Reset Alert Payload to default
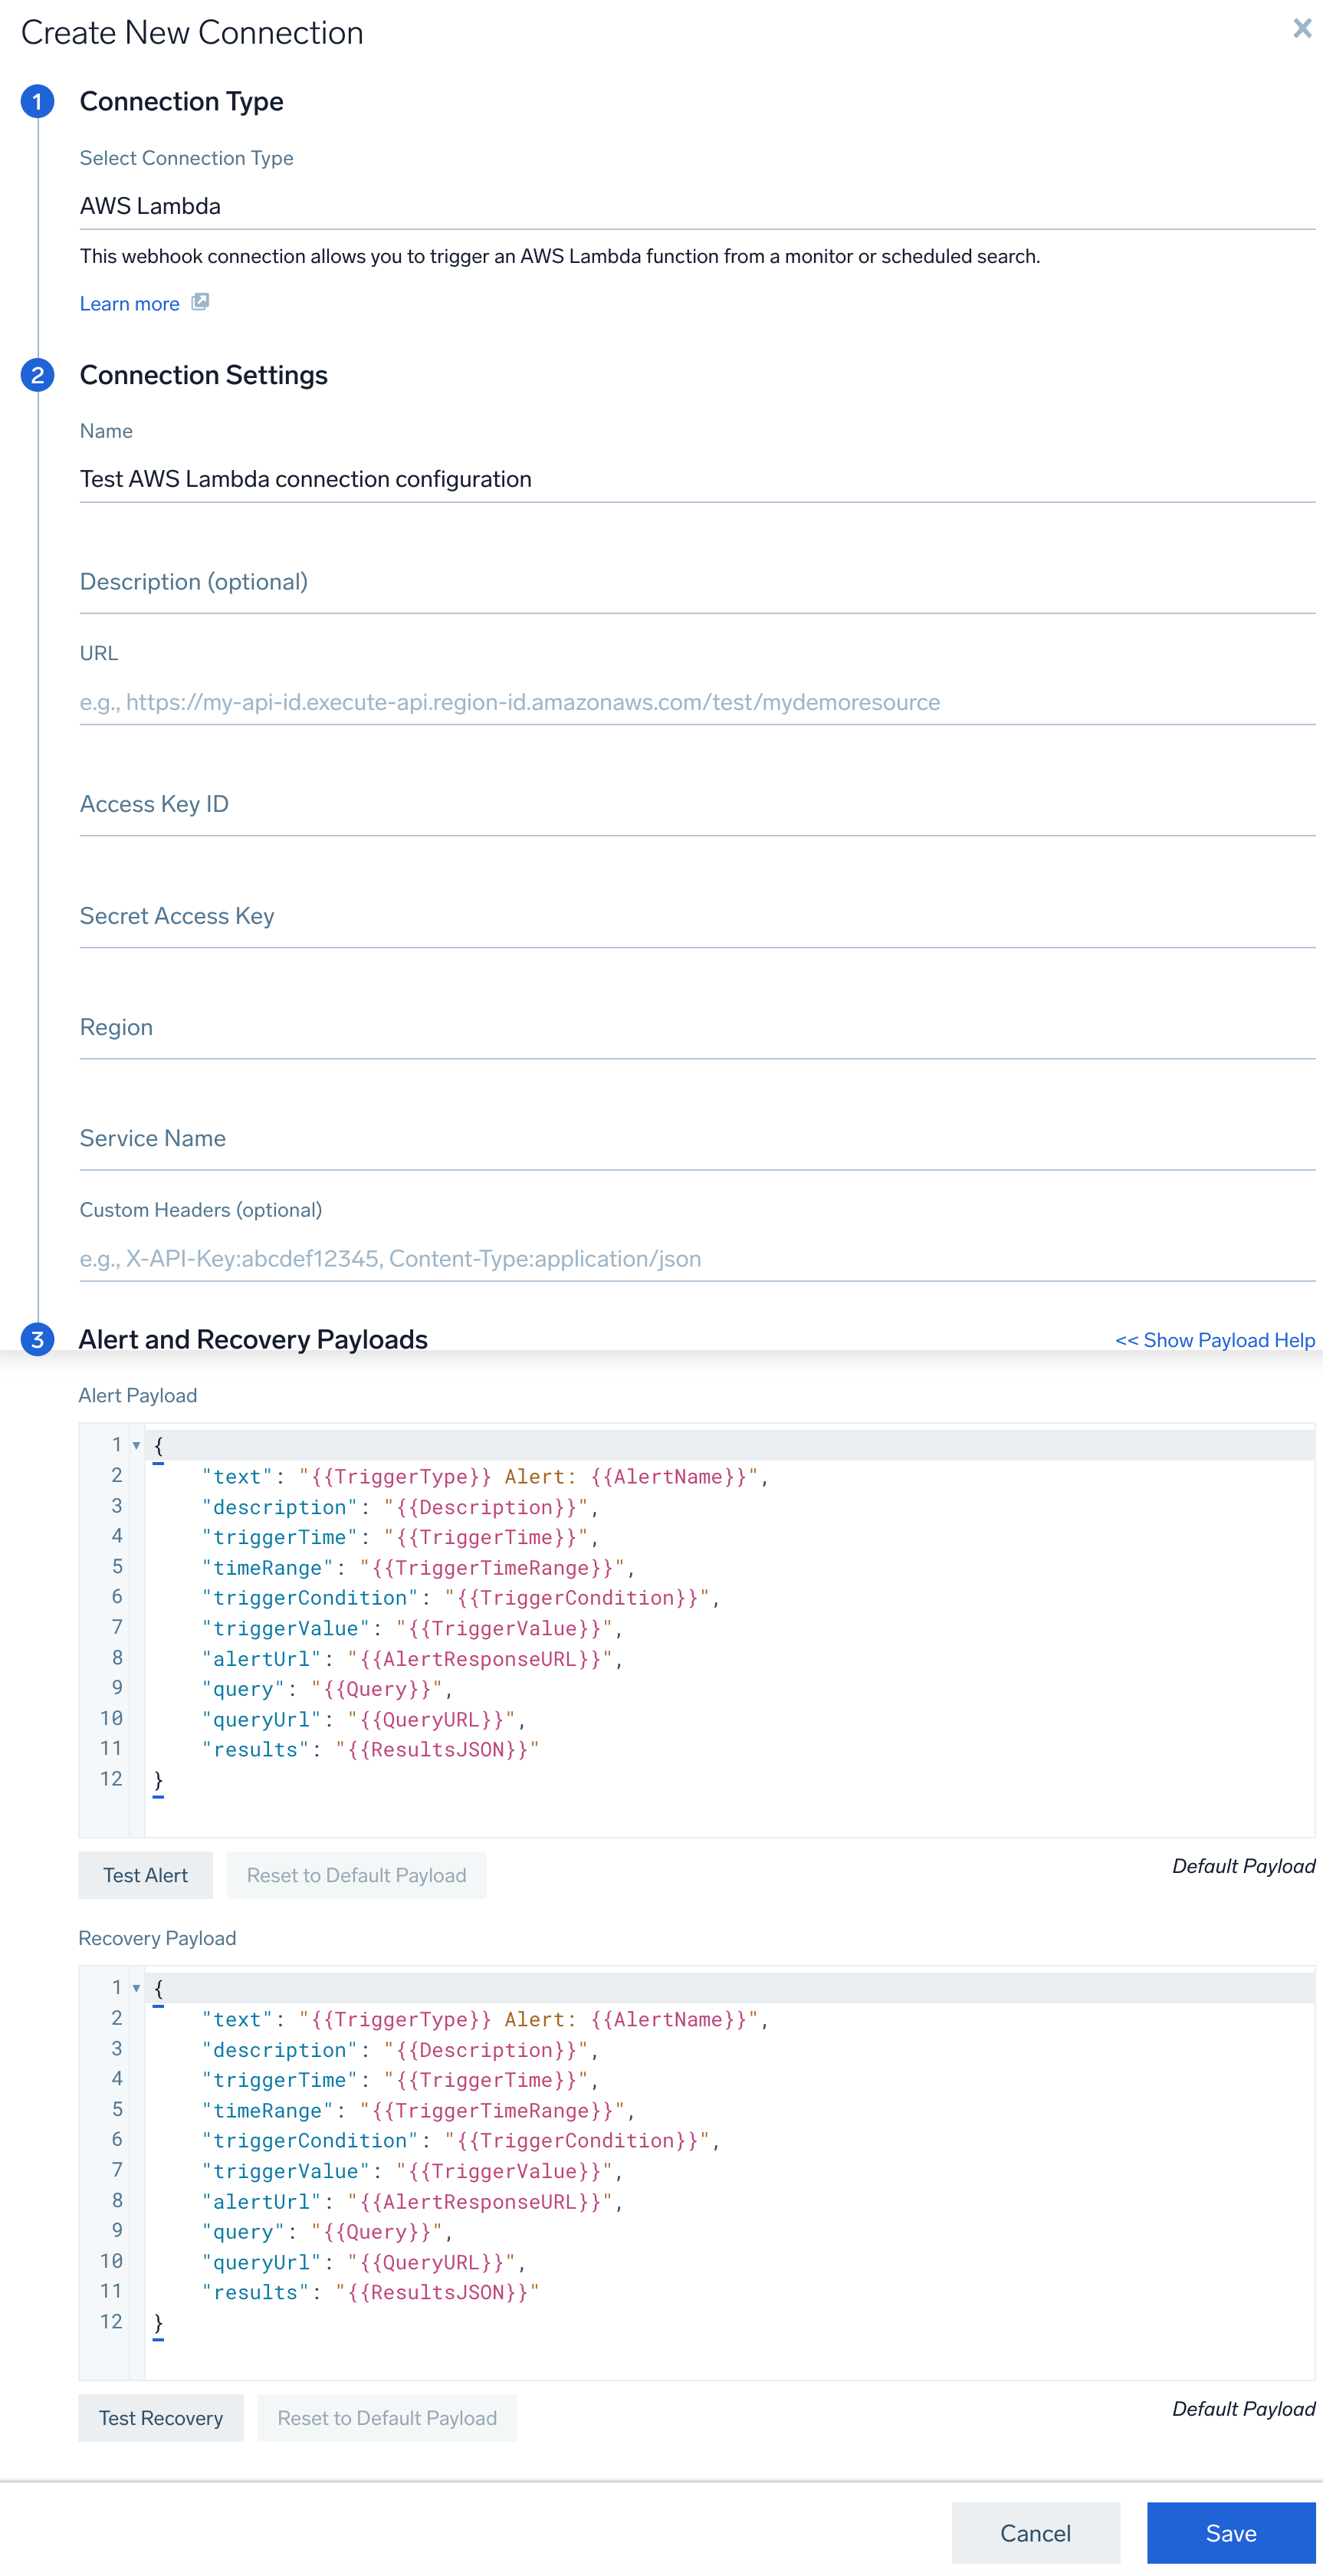This screenshot has height=2576, width=1323. (x=356, y=1875)
